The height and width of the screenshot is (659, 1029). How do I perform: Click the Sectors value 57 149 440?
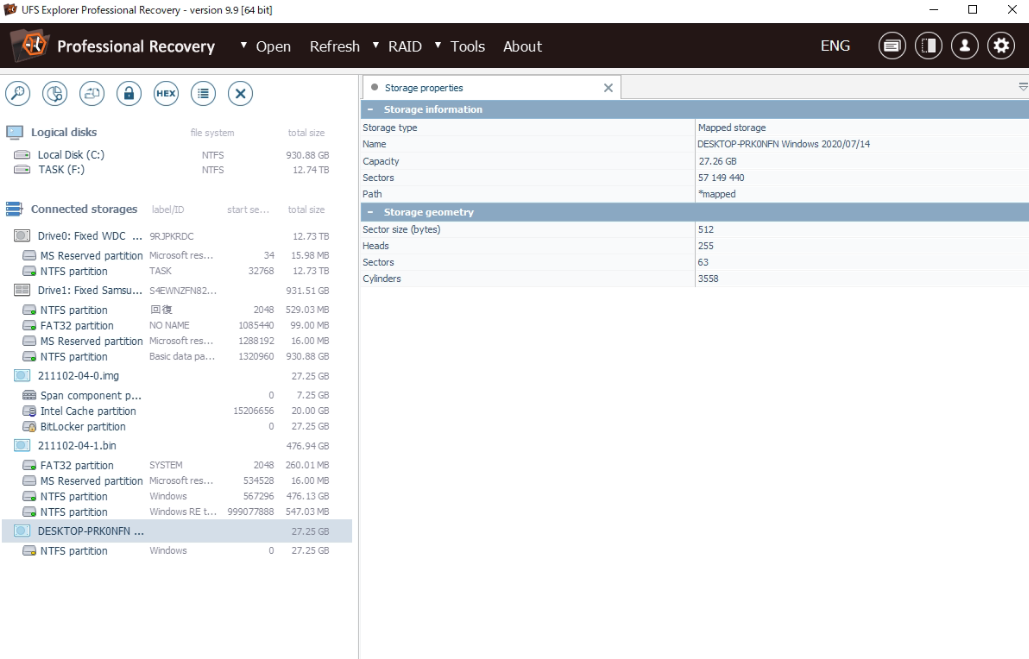tap(721, 177)
